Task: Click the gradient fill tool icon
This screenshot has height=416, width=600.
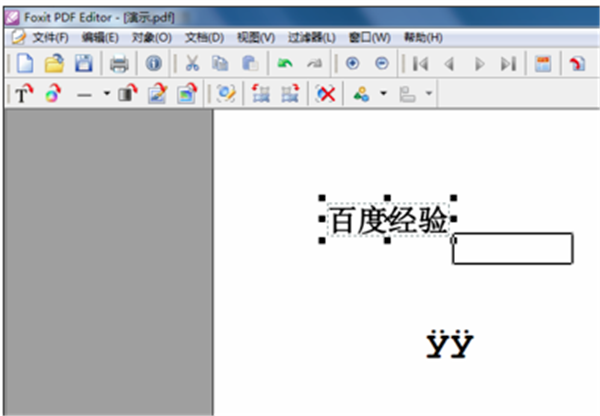Action: click(x=127, y=93)
